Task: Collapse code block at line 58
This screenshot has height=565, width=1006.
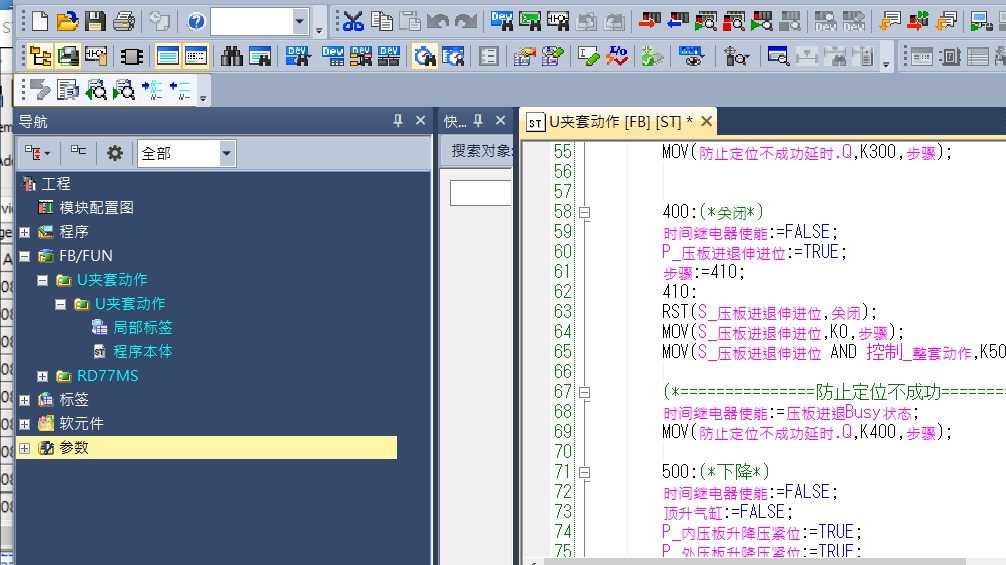Action: click(585, 212)
